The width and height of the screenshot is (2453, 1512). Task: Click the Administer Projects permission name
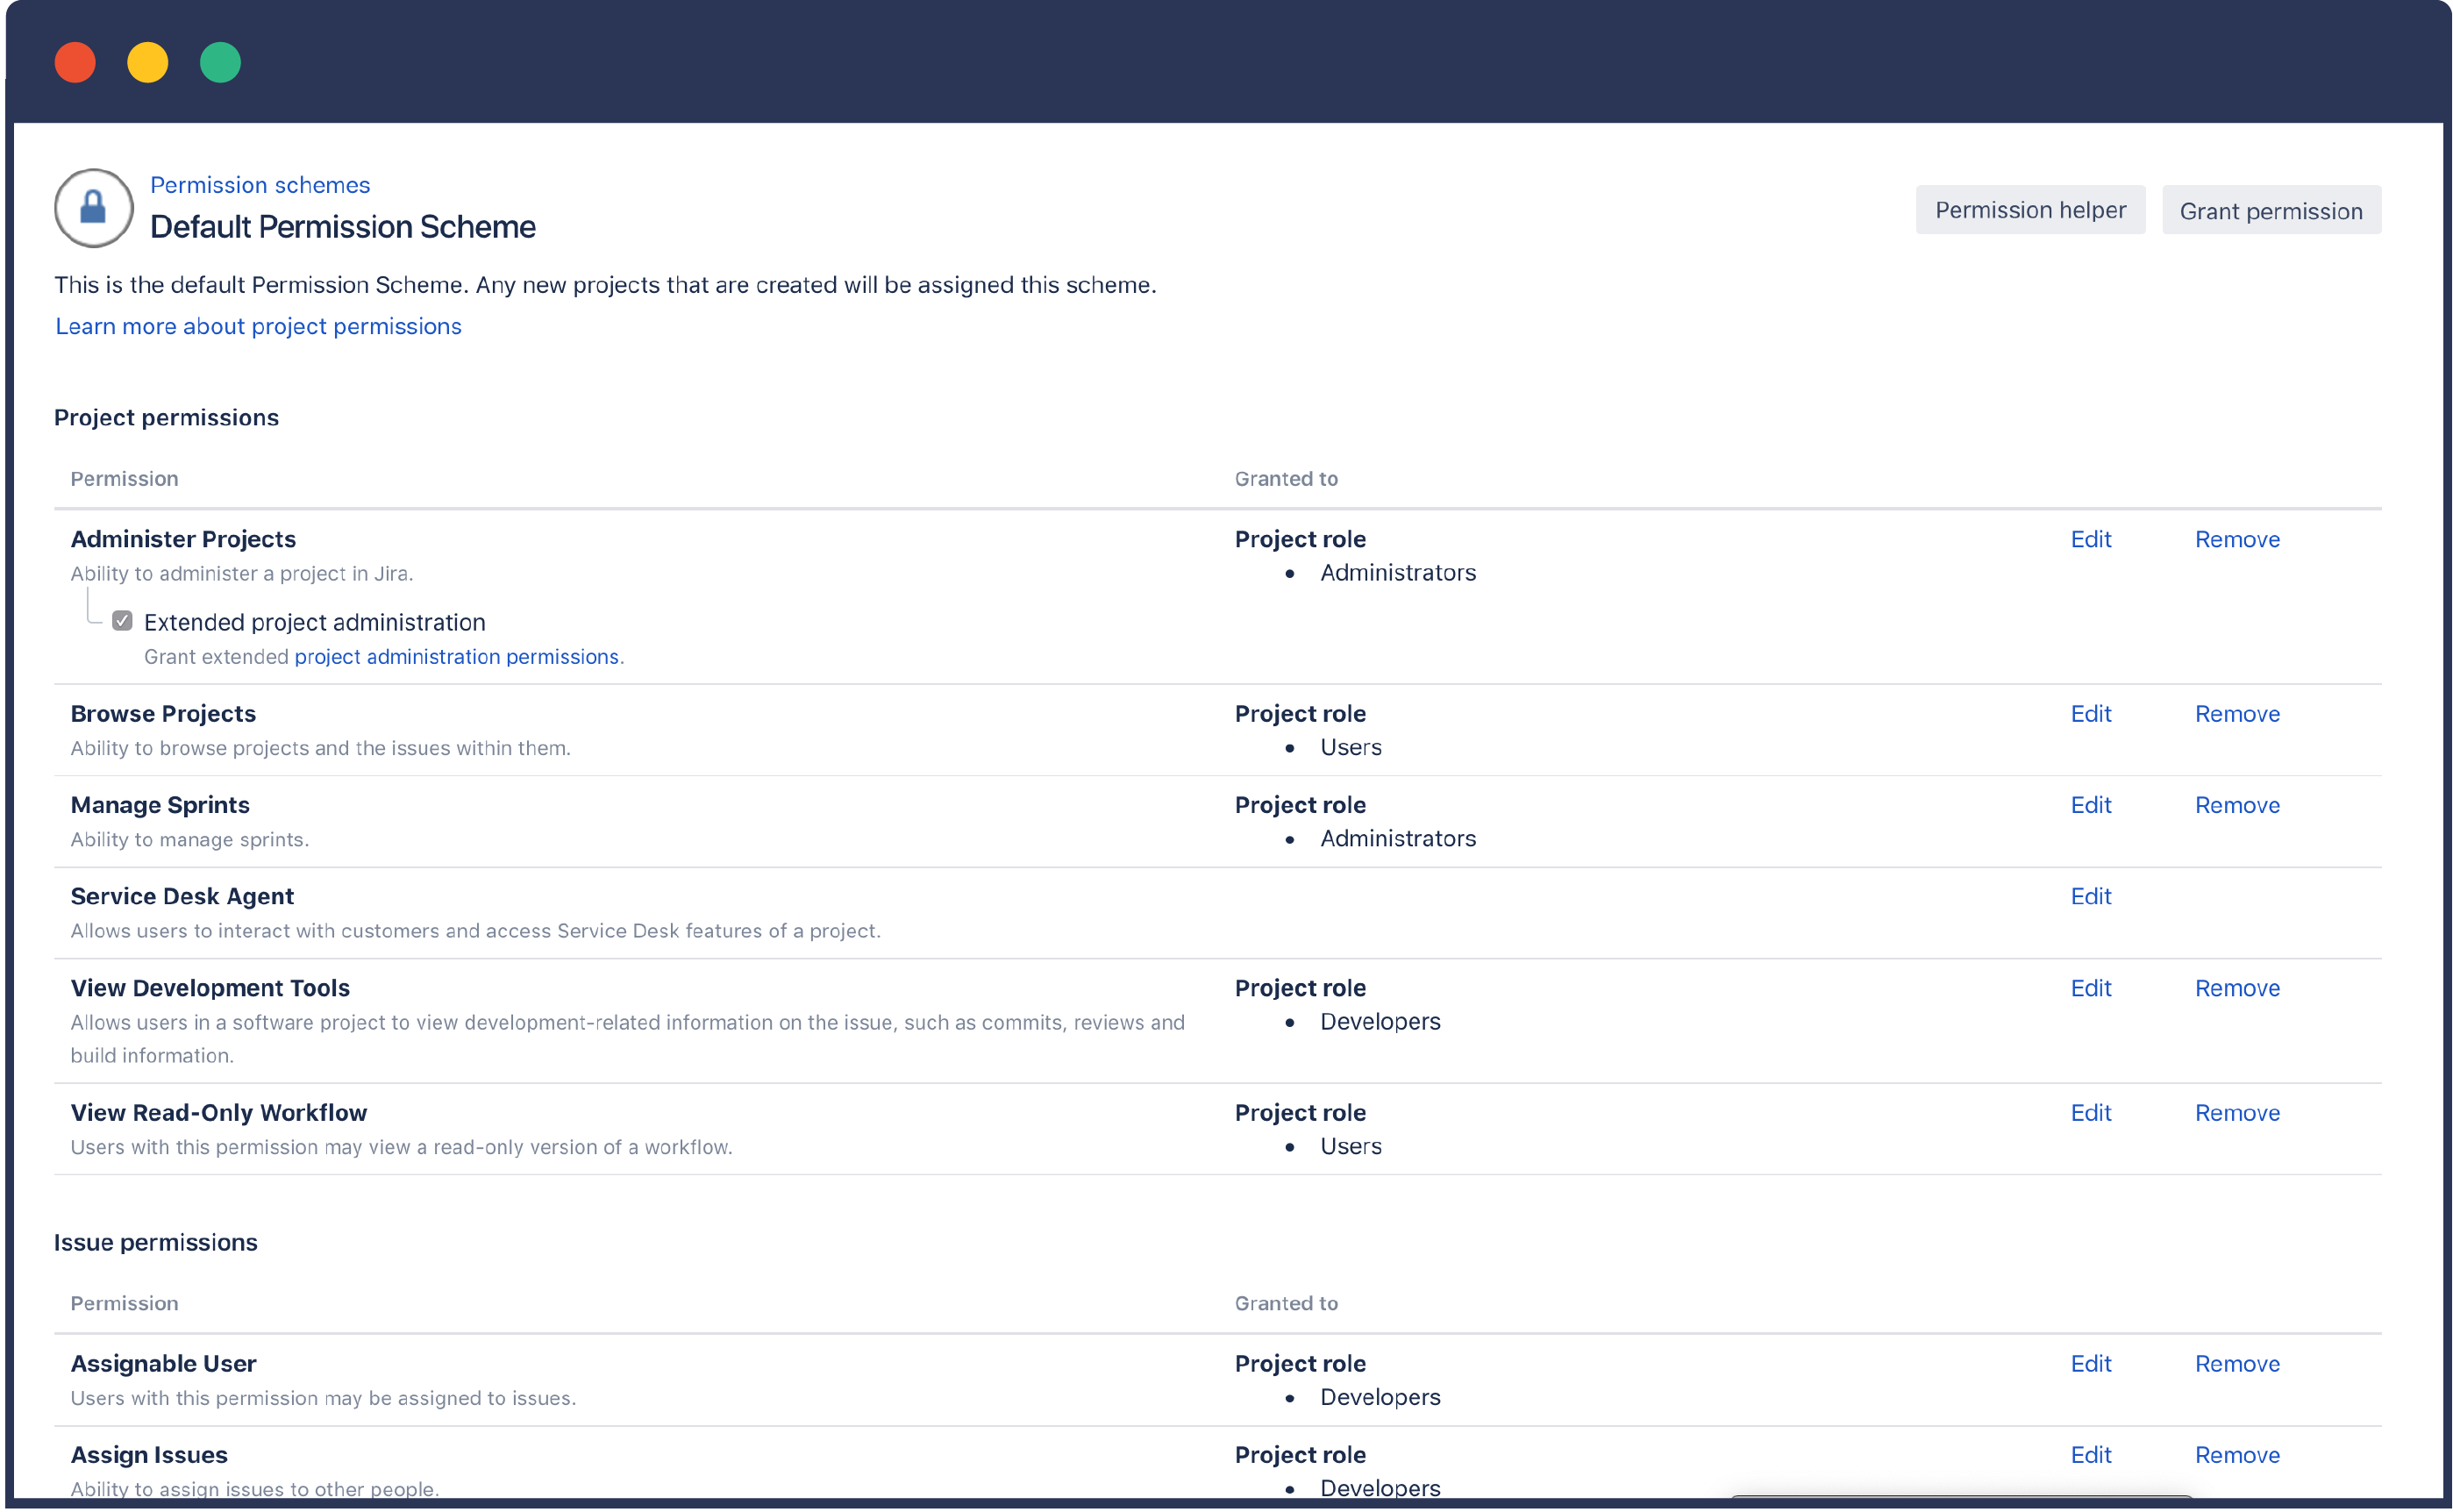(x=183, y=539)
